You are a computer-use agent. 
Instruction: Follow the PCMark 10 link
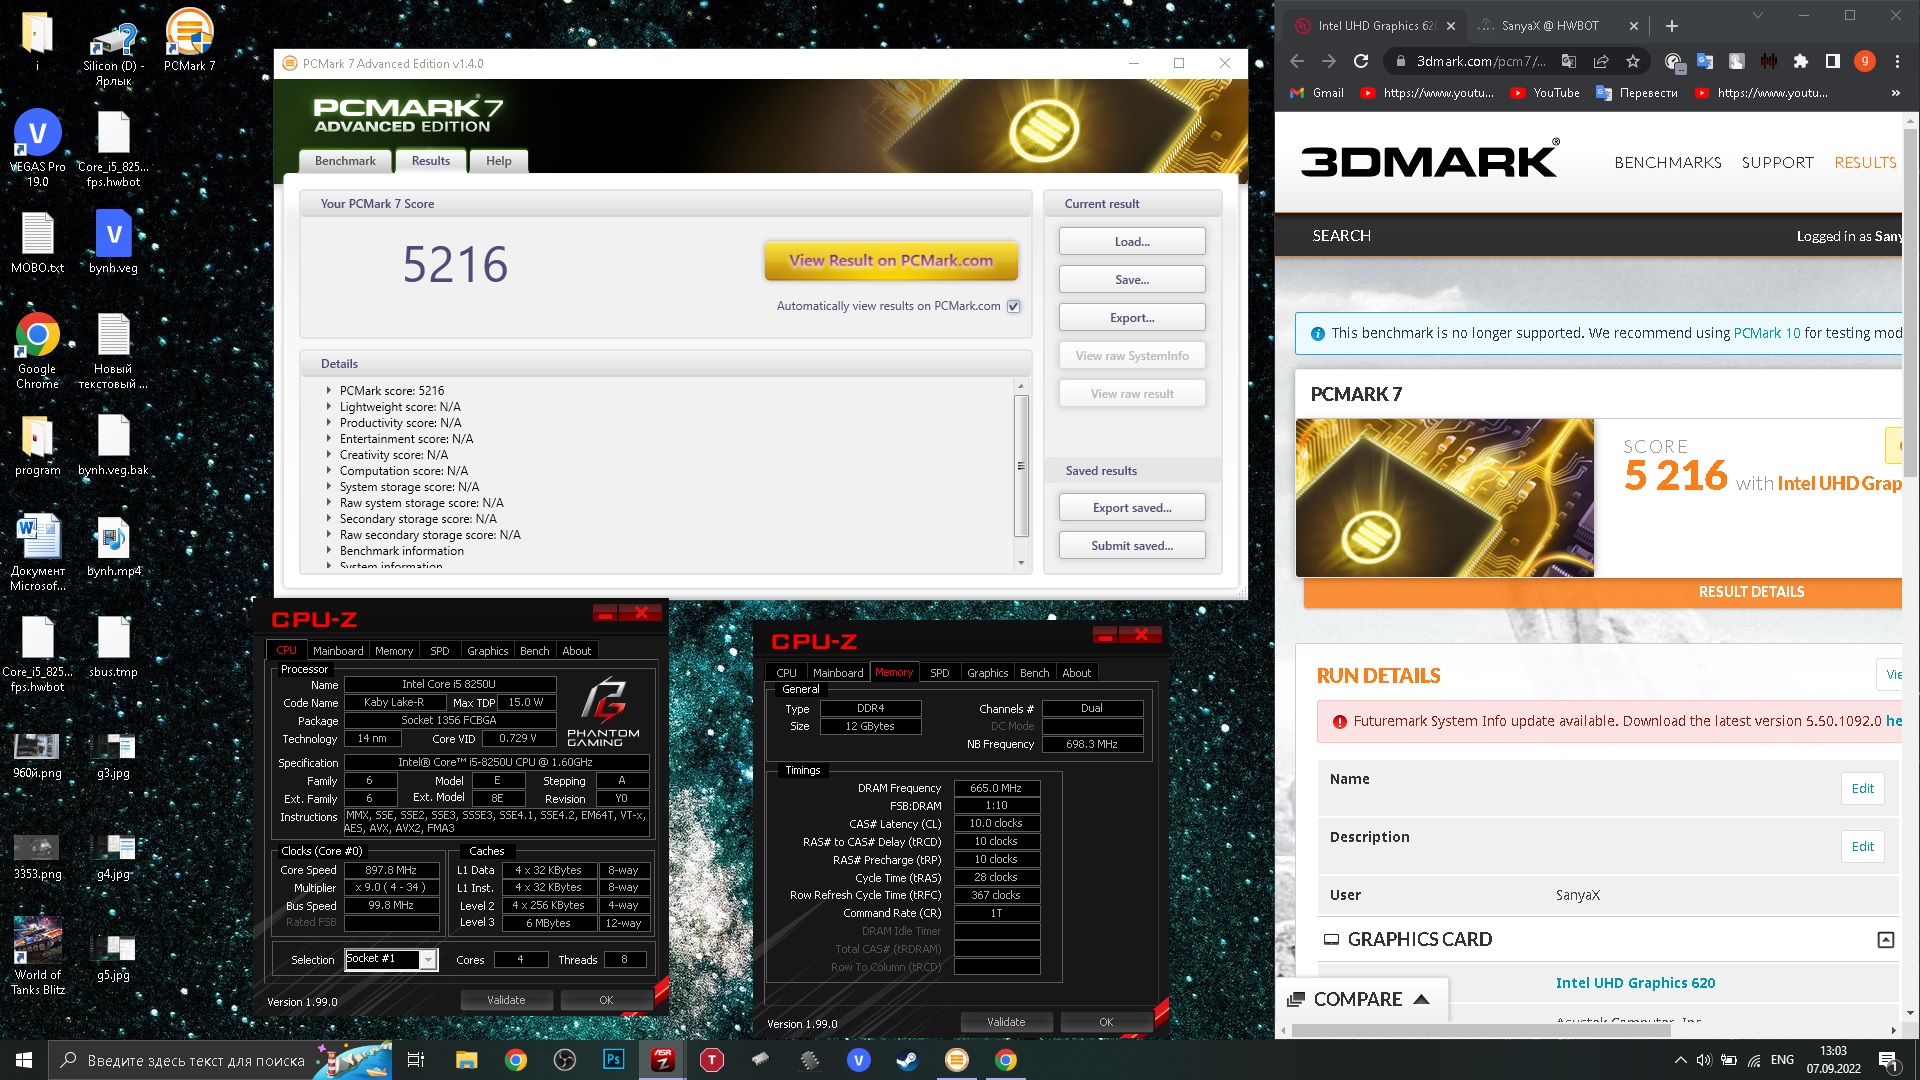coord(1766,333)
